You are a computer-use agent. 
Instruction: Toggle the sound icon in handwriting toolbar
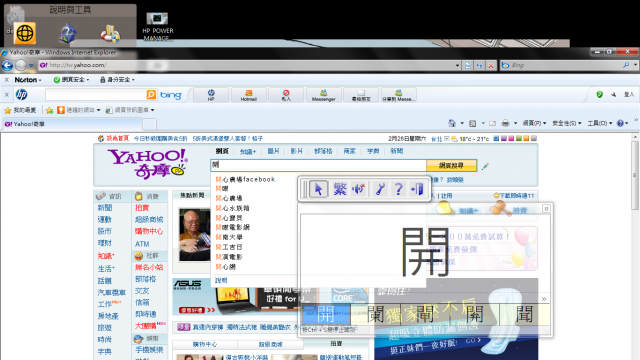click(x=359, y=189)
